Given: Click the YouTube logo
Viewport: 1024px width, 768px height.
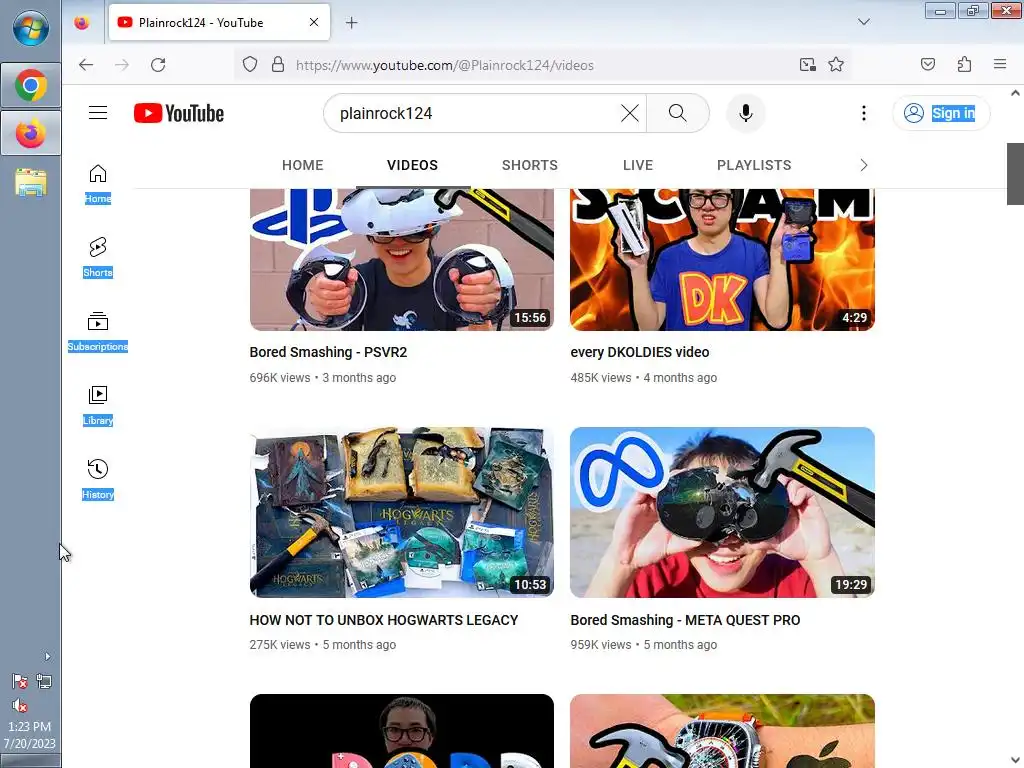Looking at the screenshot, I should pyautogui.click(x=179, y=113).
